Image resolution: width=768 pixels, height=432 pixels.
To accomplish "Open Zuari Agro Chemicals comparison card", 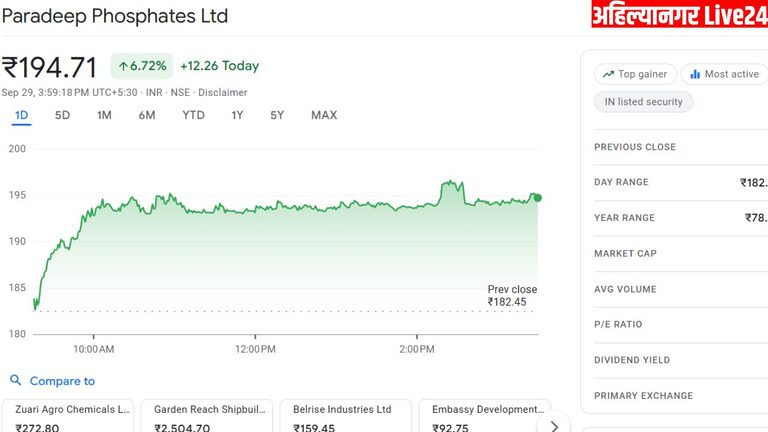I will click(x=68, y=417).
